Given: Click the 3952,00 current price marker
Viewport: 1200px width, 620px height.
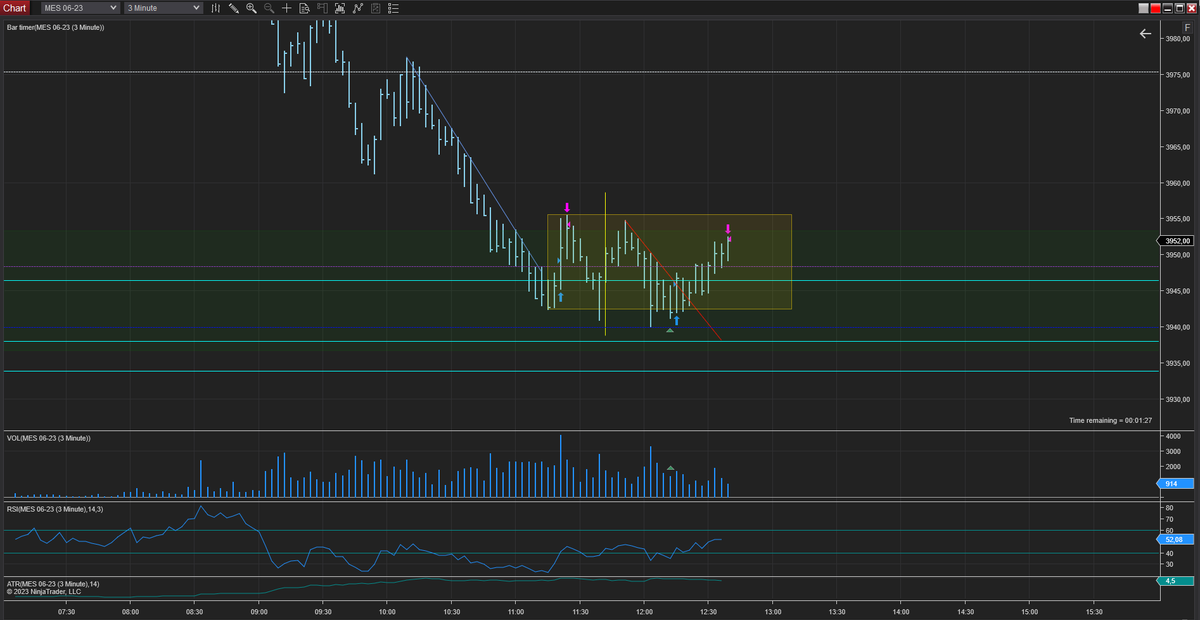Looking at the screenshot, I should (x=1177, y=241).
